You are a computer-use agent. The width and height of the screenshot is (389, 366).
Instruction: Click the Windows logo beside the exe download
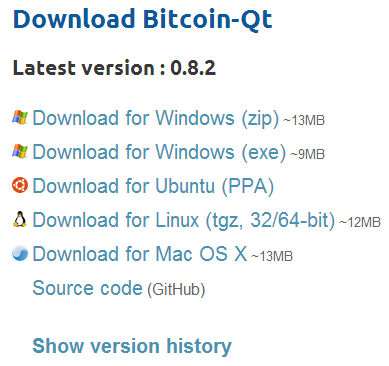[20, 151]
